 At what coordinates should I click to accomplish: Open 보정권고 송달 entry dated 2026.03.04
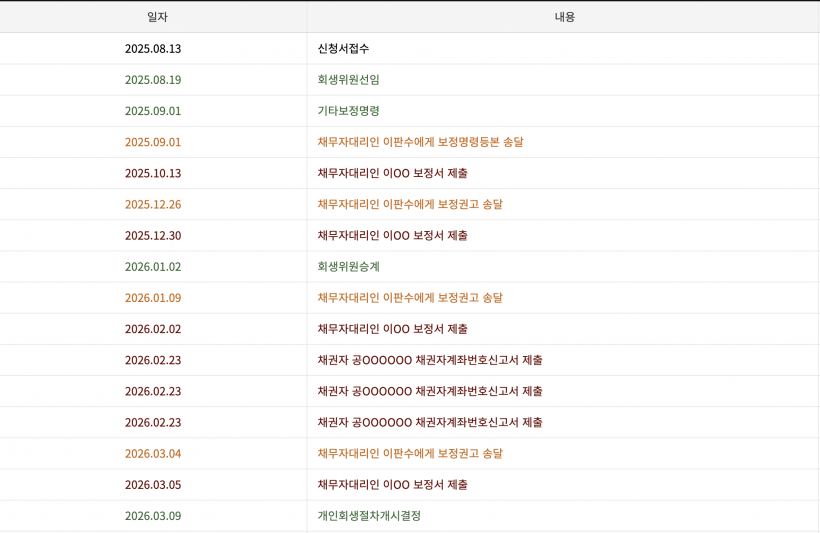[x=410, y=453]
